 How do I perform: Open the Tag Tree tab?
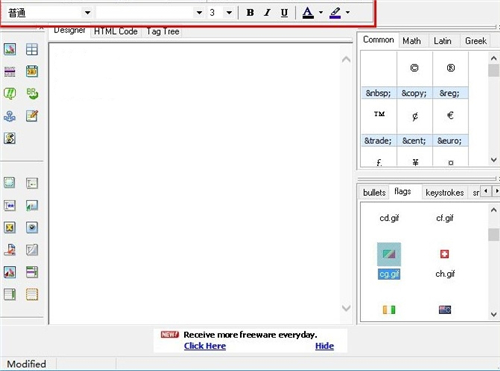tap(163, 31)
